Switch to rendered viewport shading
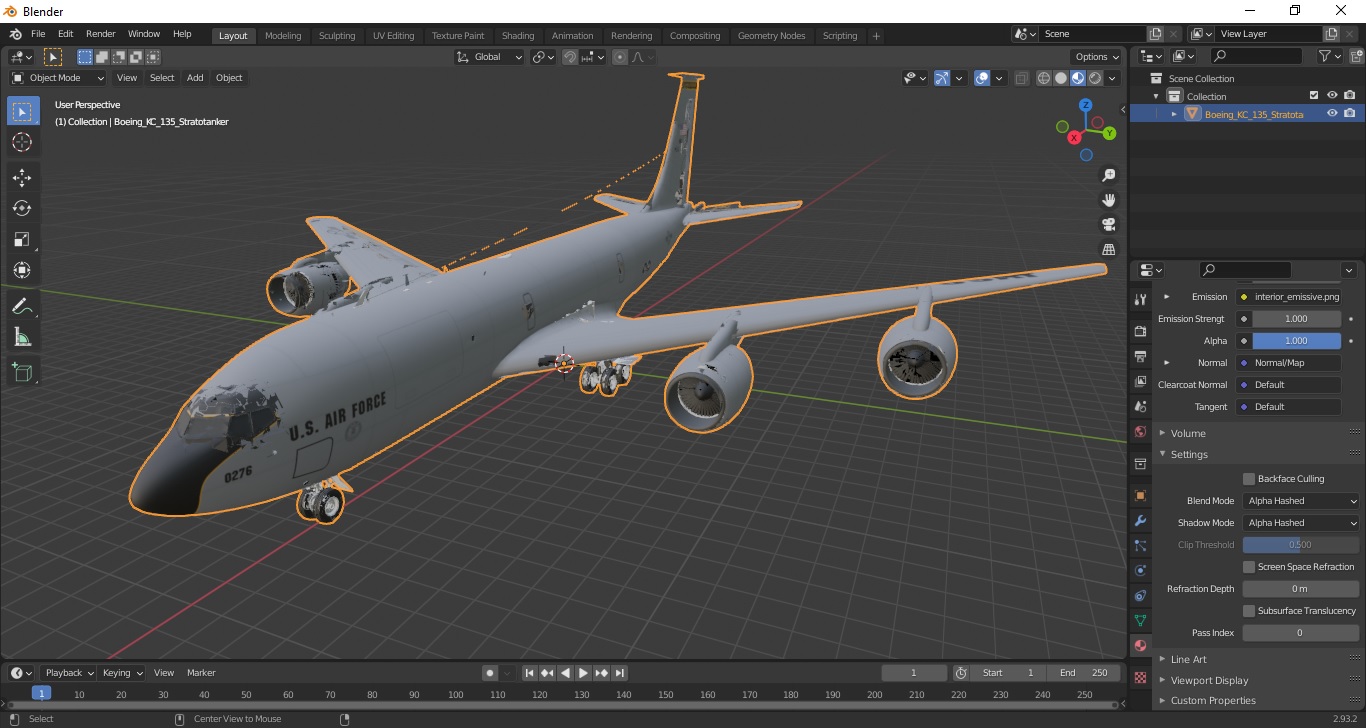 [x=1095, y=78]
